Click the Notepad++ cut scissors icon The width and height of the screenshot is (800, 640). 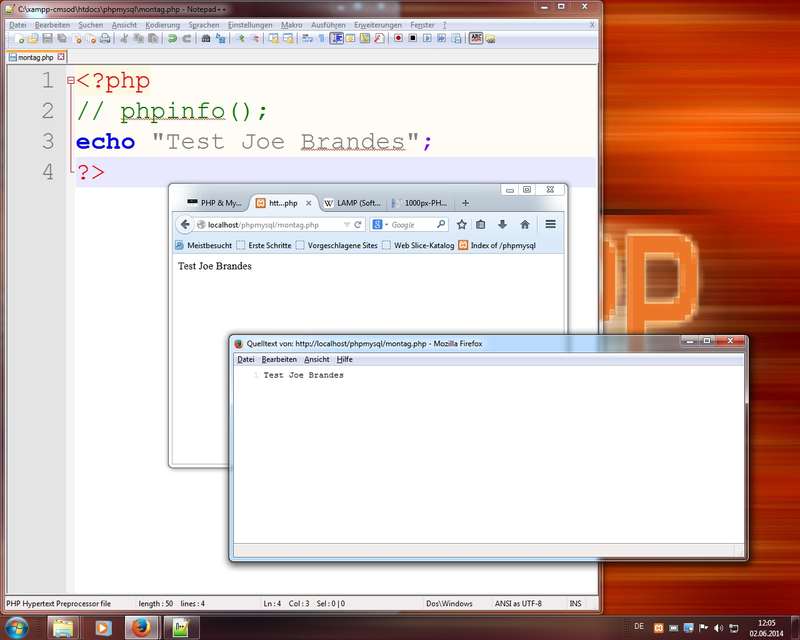[x=124, y=38]
